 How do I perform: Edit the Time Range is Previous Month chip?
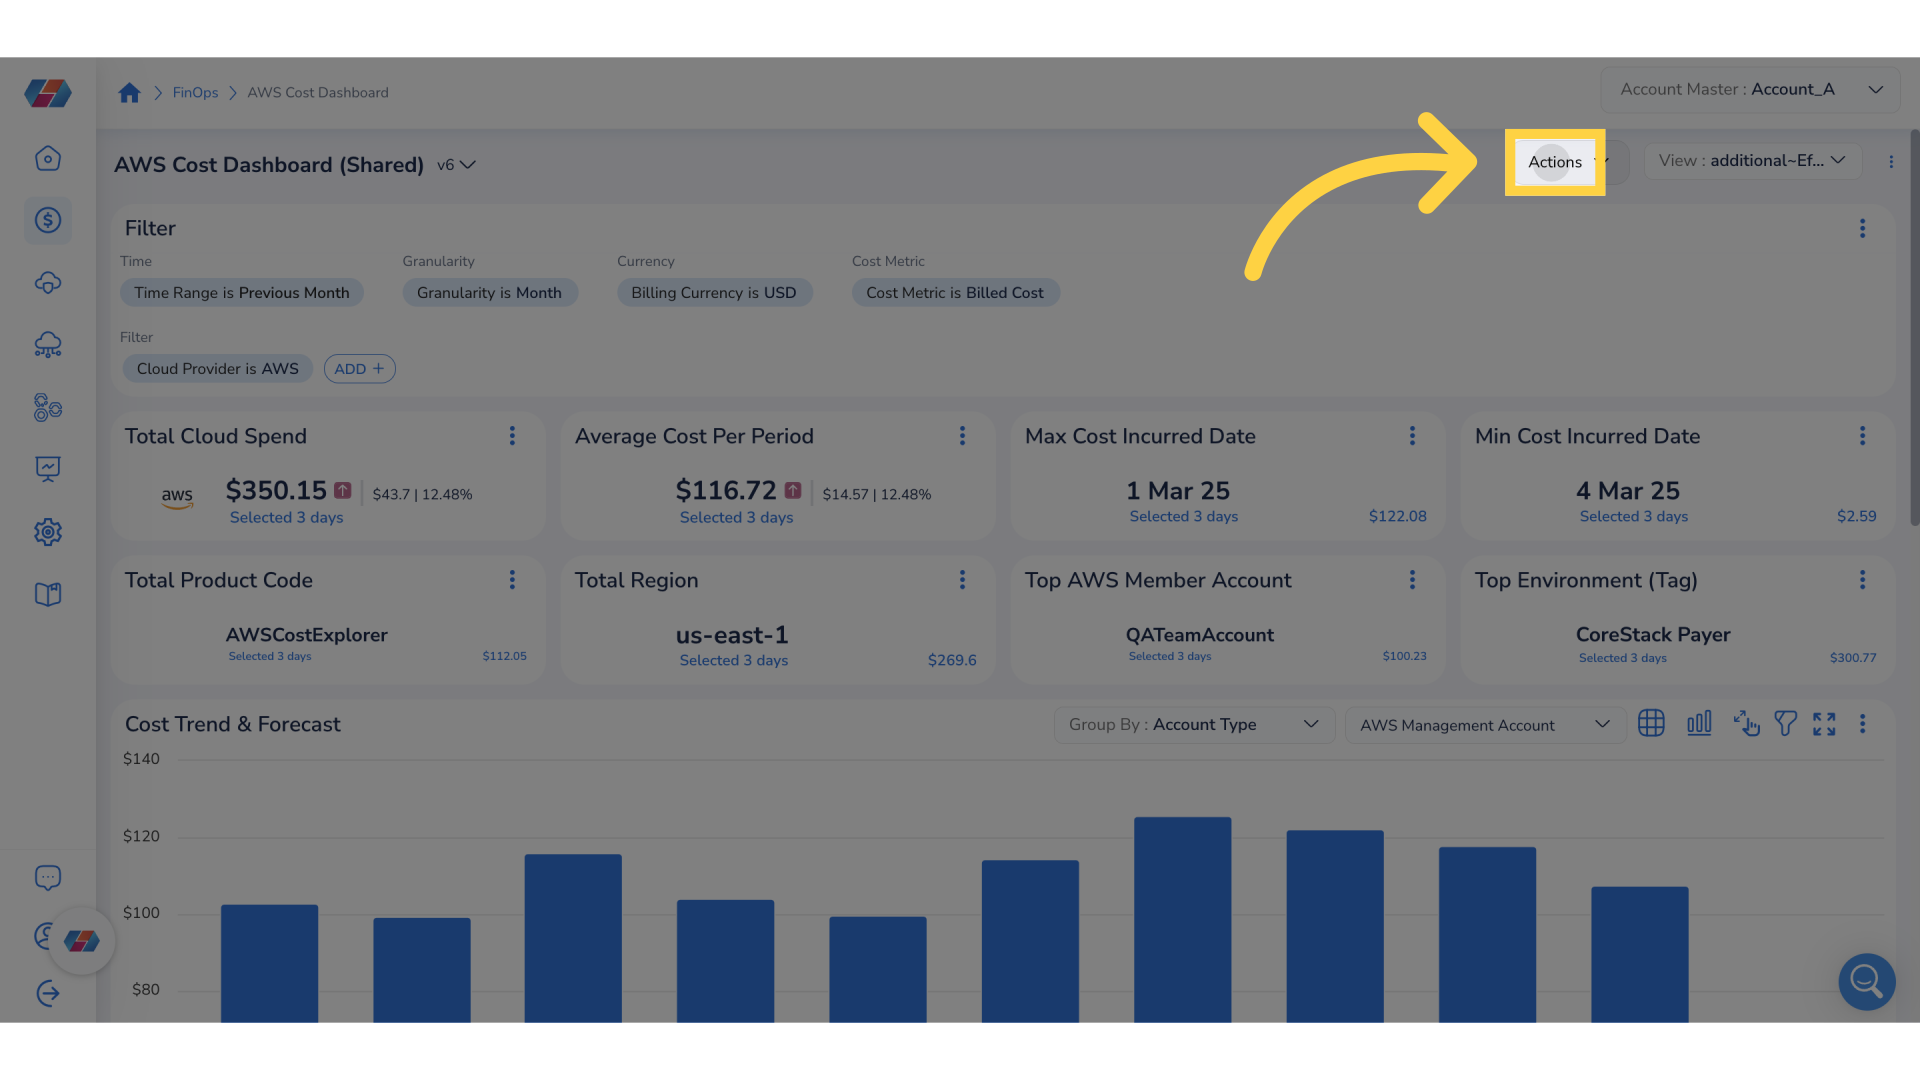tap(242, 292)
